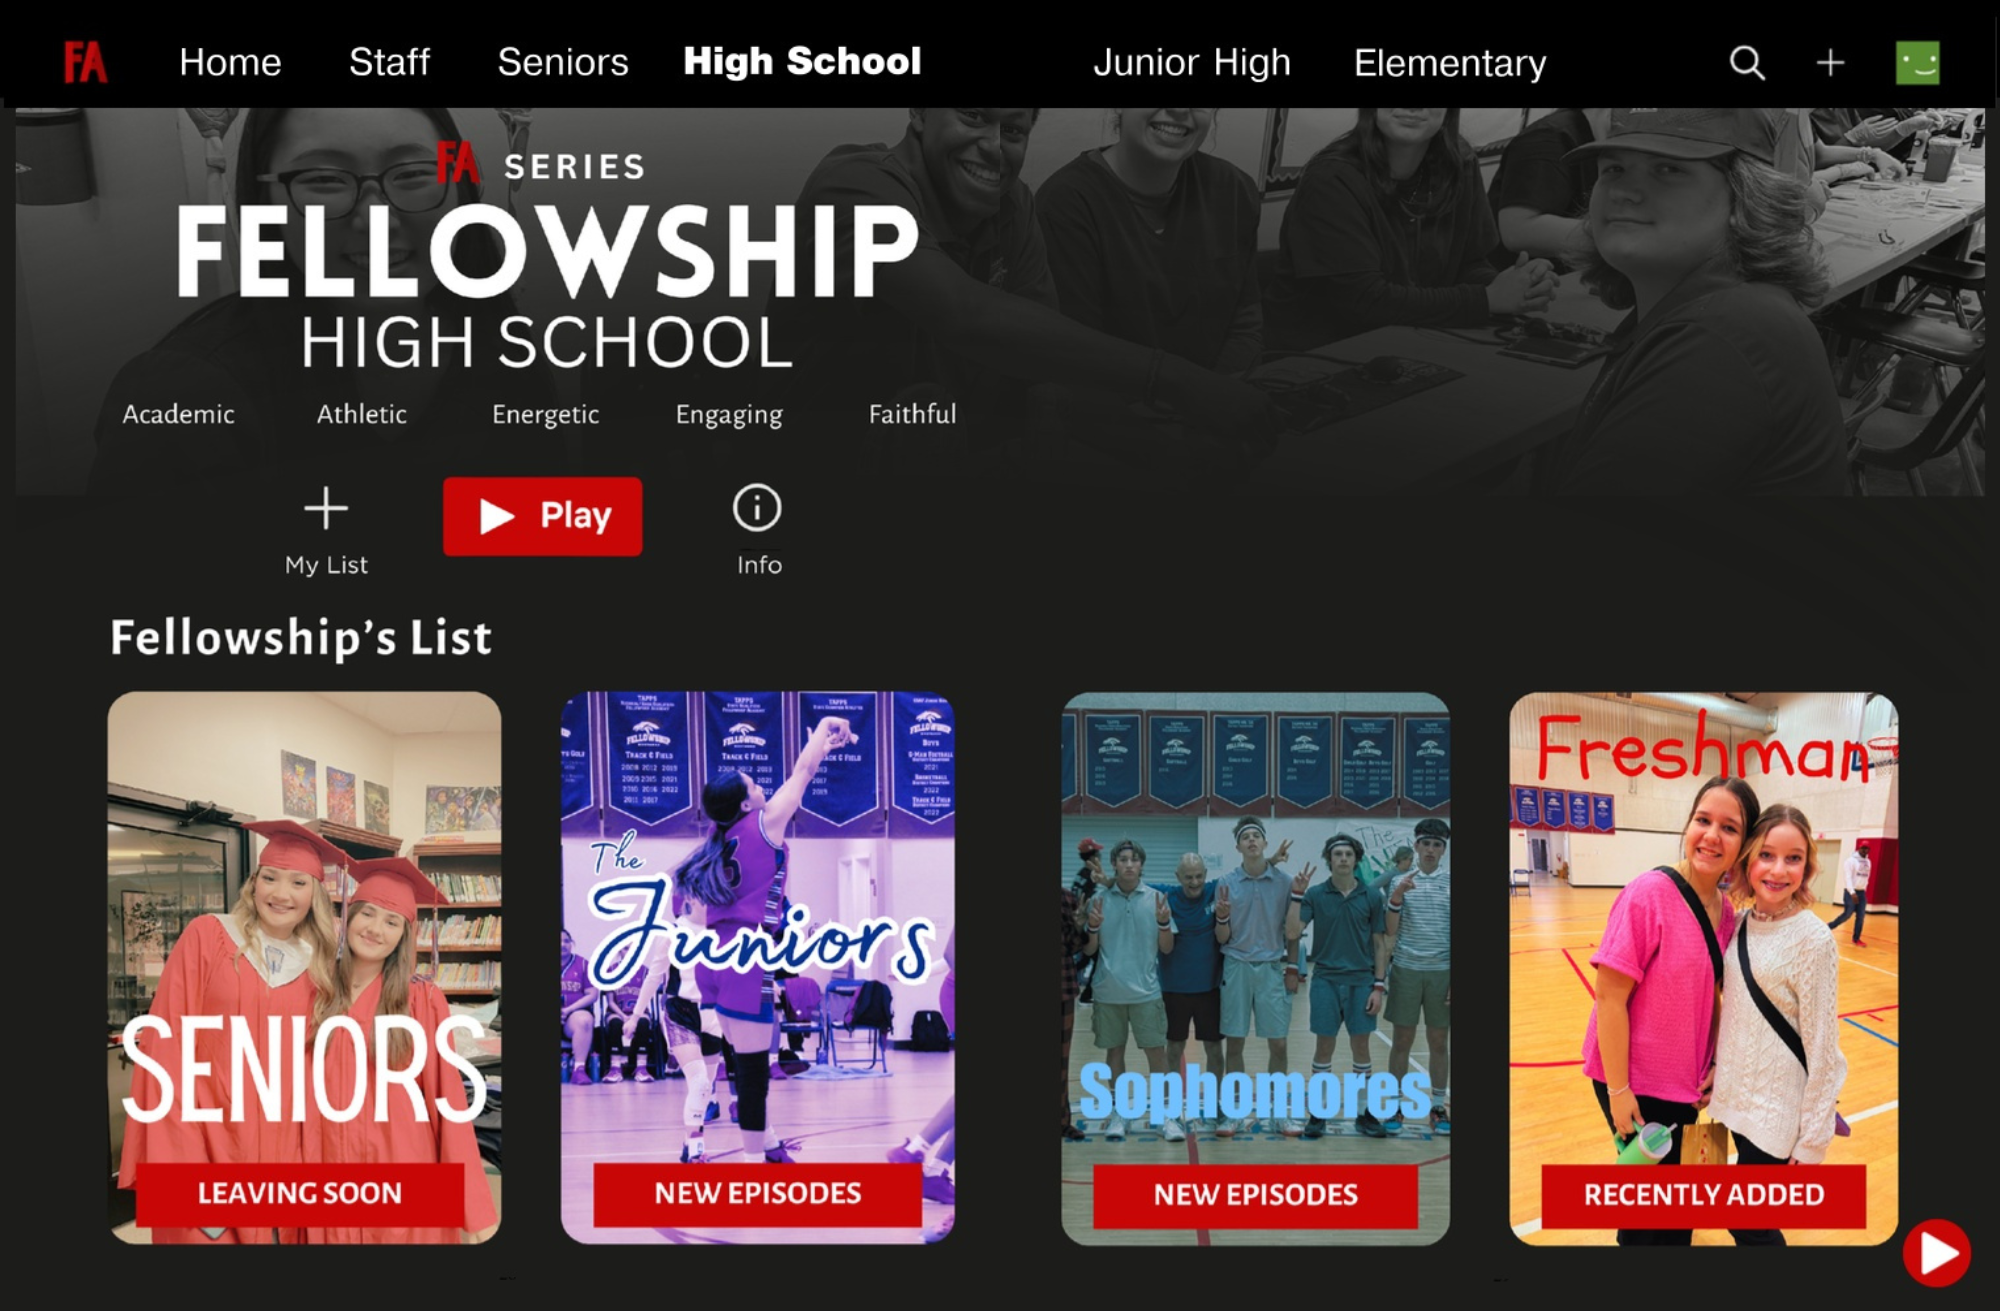The image size is (2000, 1311).
Task: Add to My List plus icon
Action: coord(326,509)
